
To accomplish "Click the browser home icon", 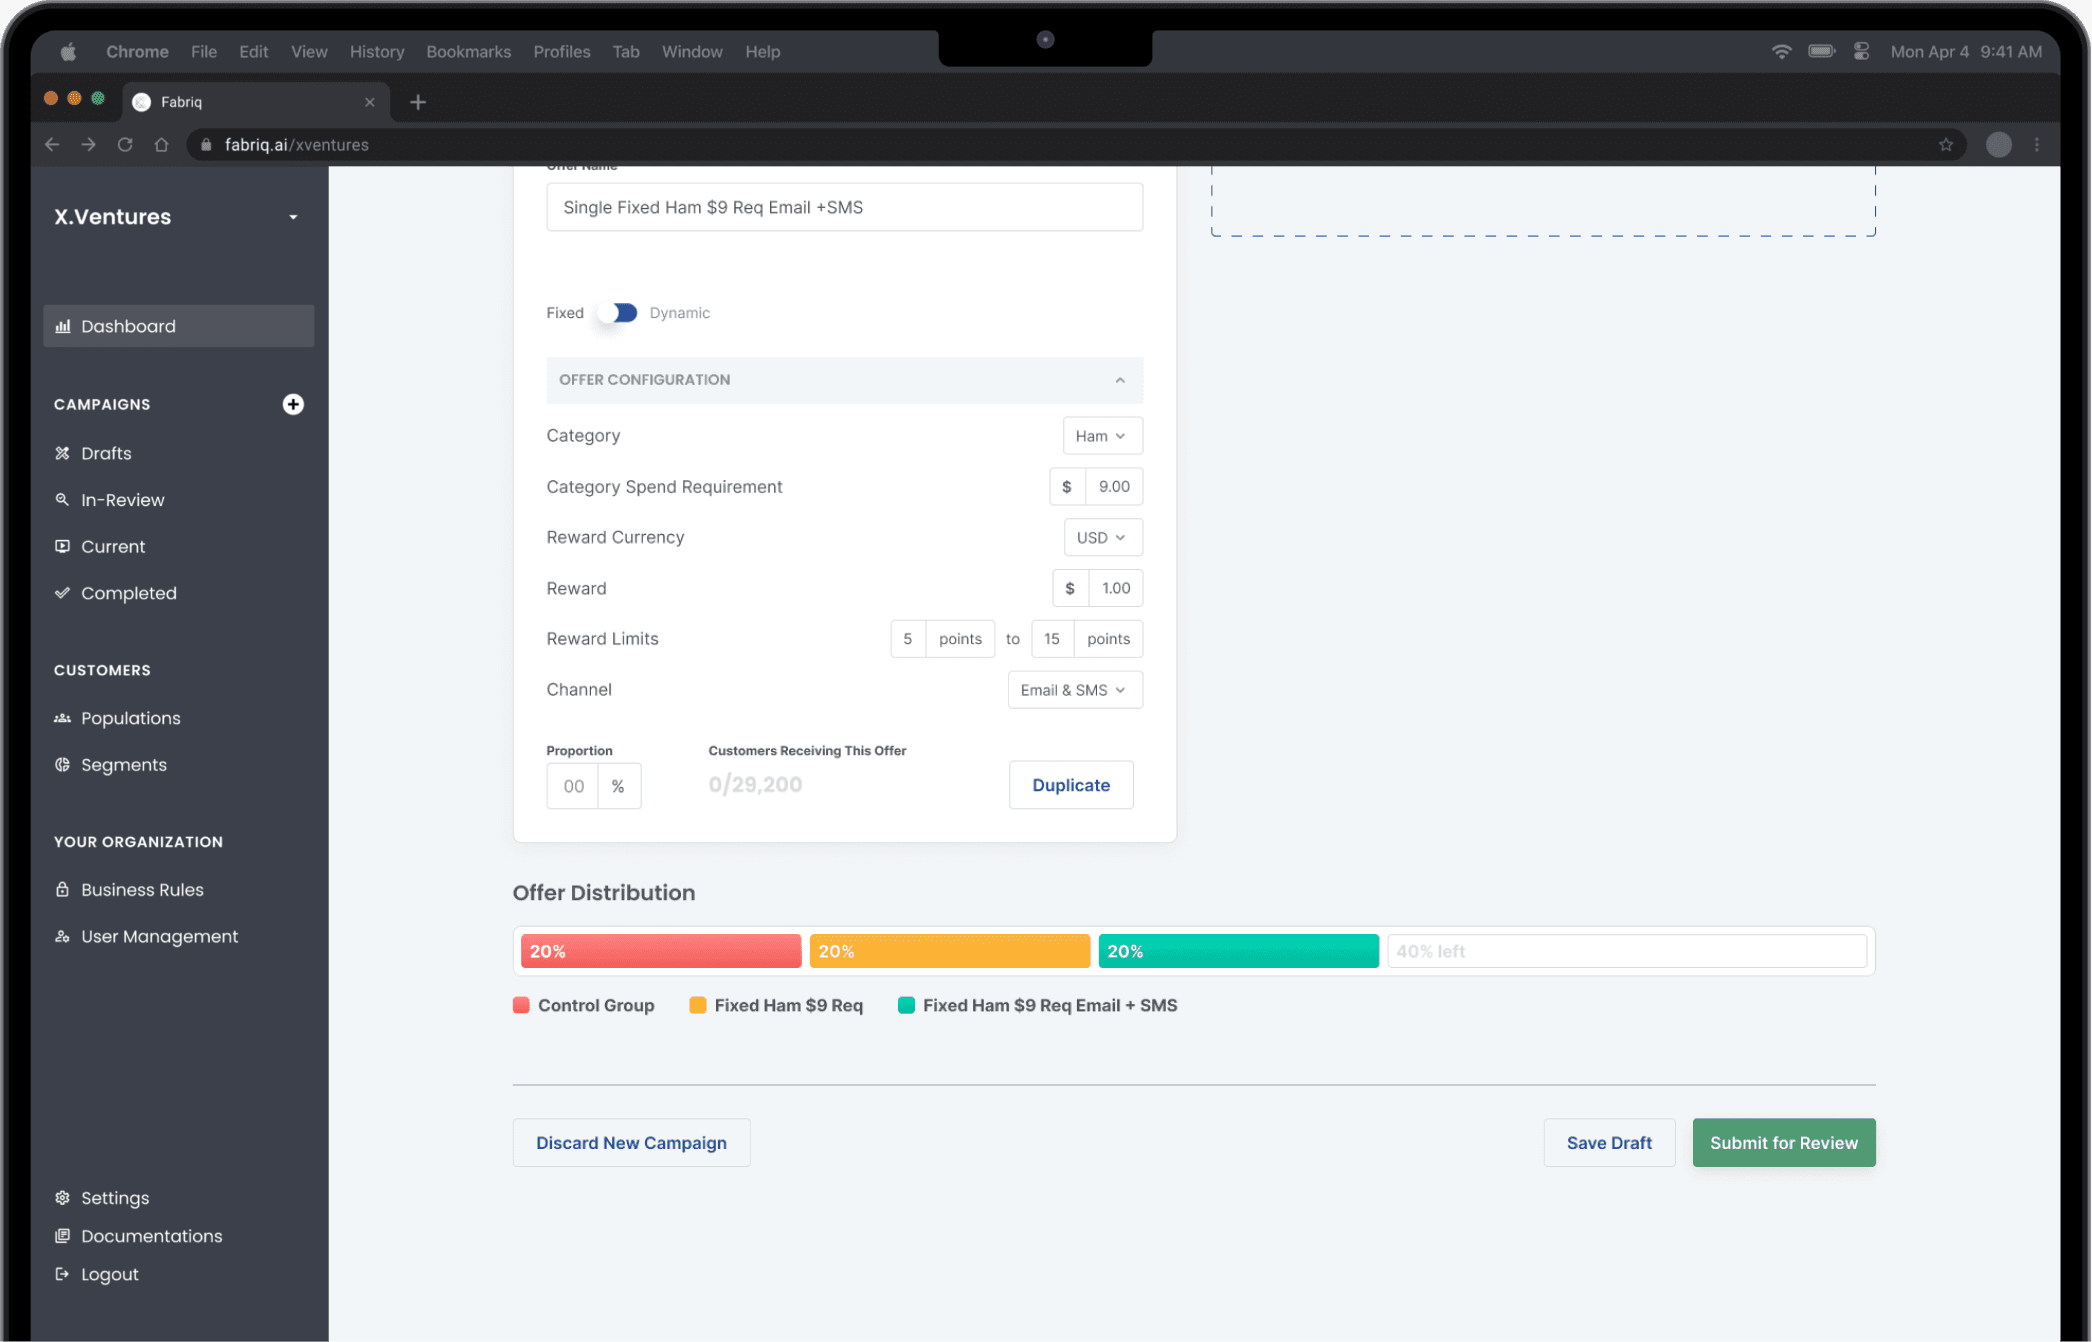I will (x=161, y=145).
